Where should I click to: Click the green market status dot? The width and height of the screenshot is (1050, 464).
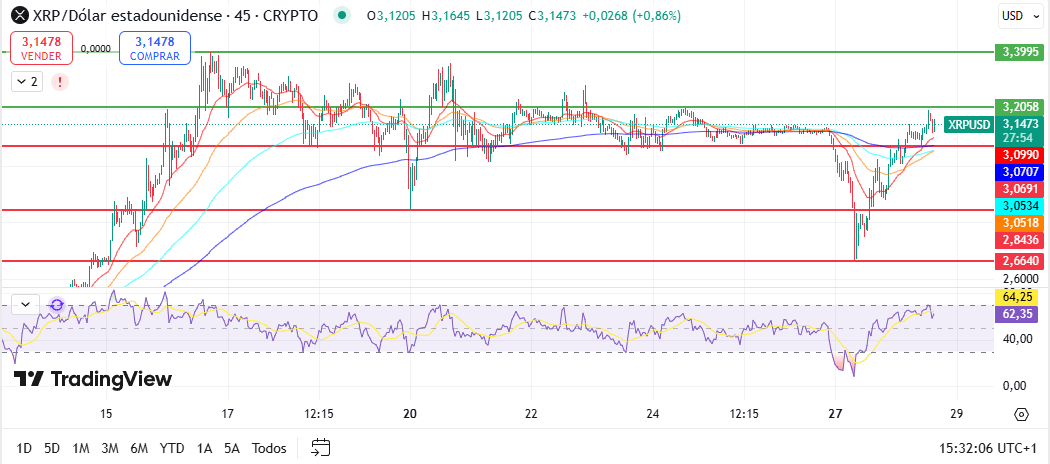pyautogui.click(x=343, y=15)
